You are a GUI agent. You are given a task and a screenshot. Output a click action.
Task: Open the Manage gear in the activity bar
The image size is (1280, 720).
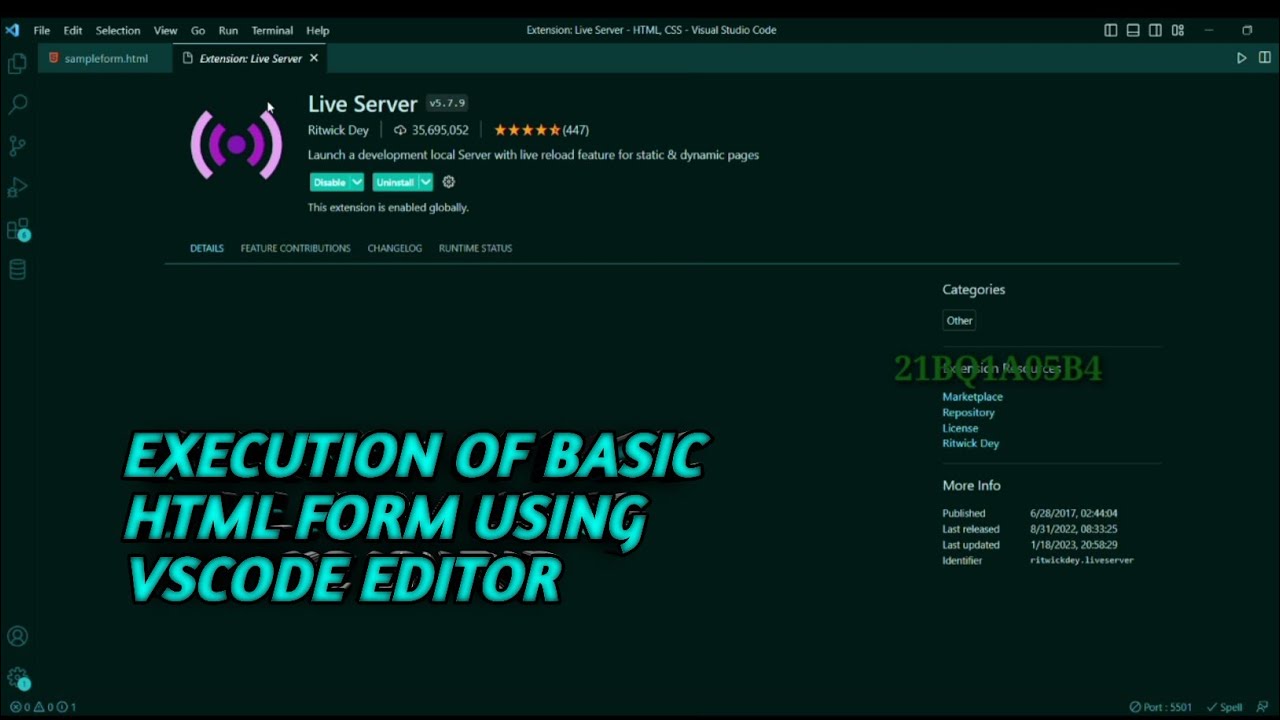tap(17, 678)
